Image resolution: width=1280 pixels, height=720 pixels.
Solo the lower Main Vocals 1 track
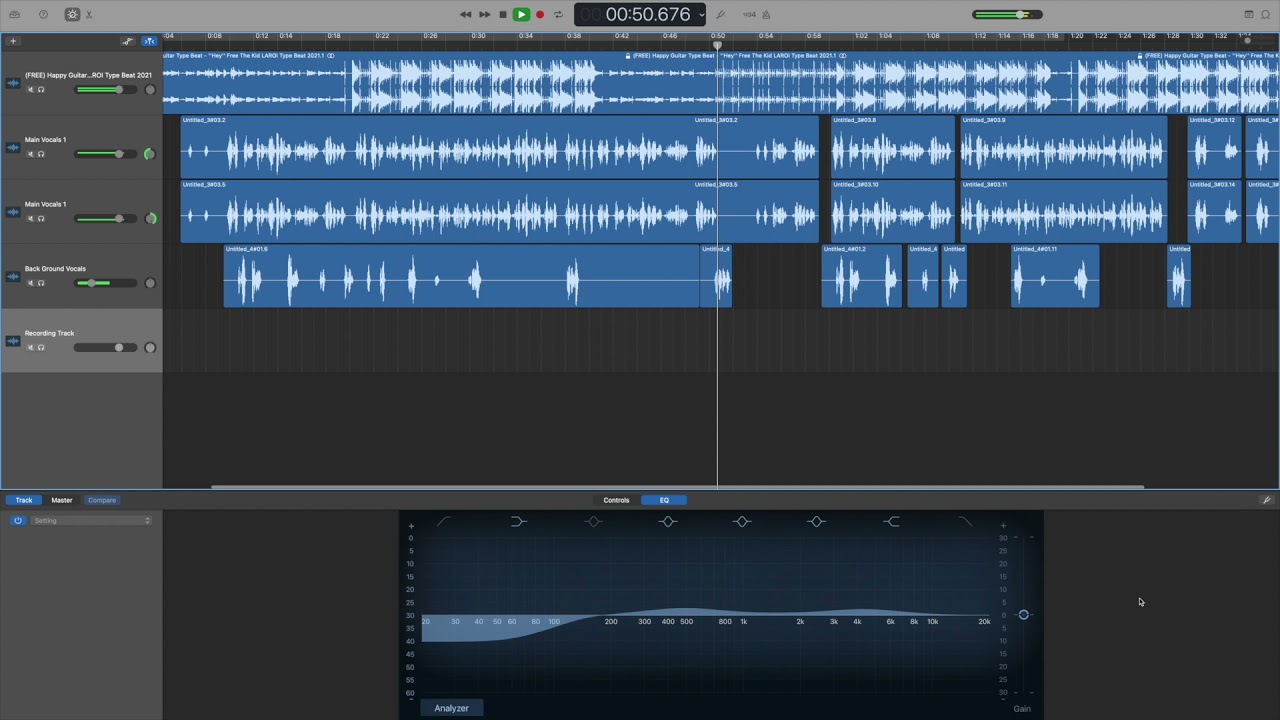pyautogui.click(x=41, y=219)
